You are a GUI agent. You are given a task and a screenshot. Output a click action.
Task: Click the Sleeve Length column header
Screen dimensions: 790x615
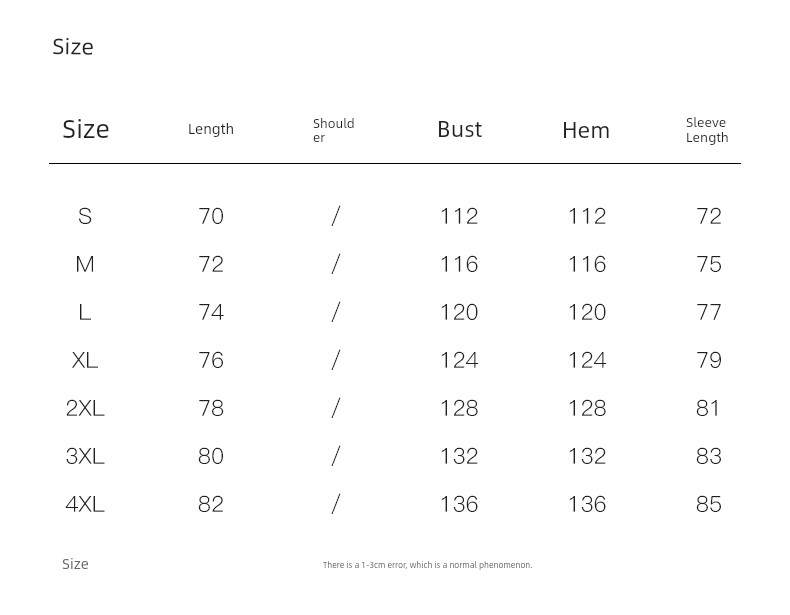pyautogui.click(x=707, y=130)
